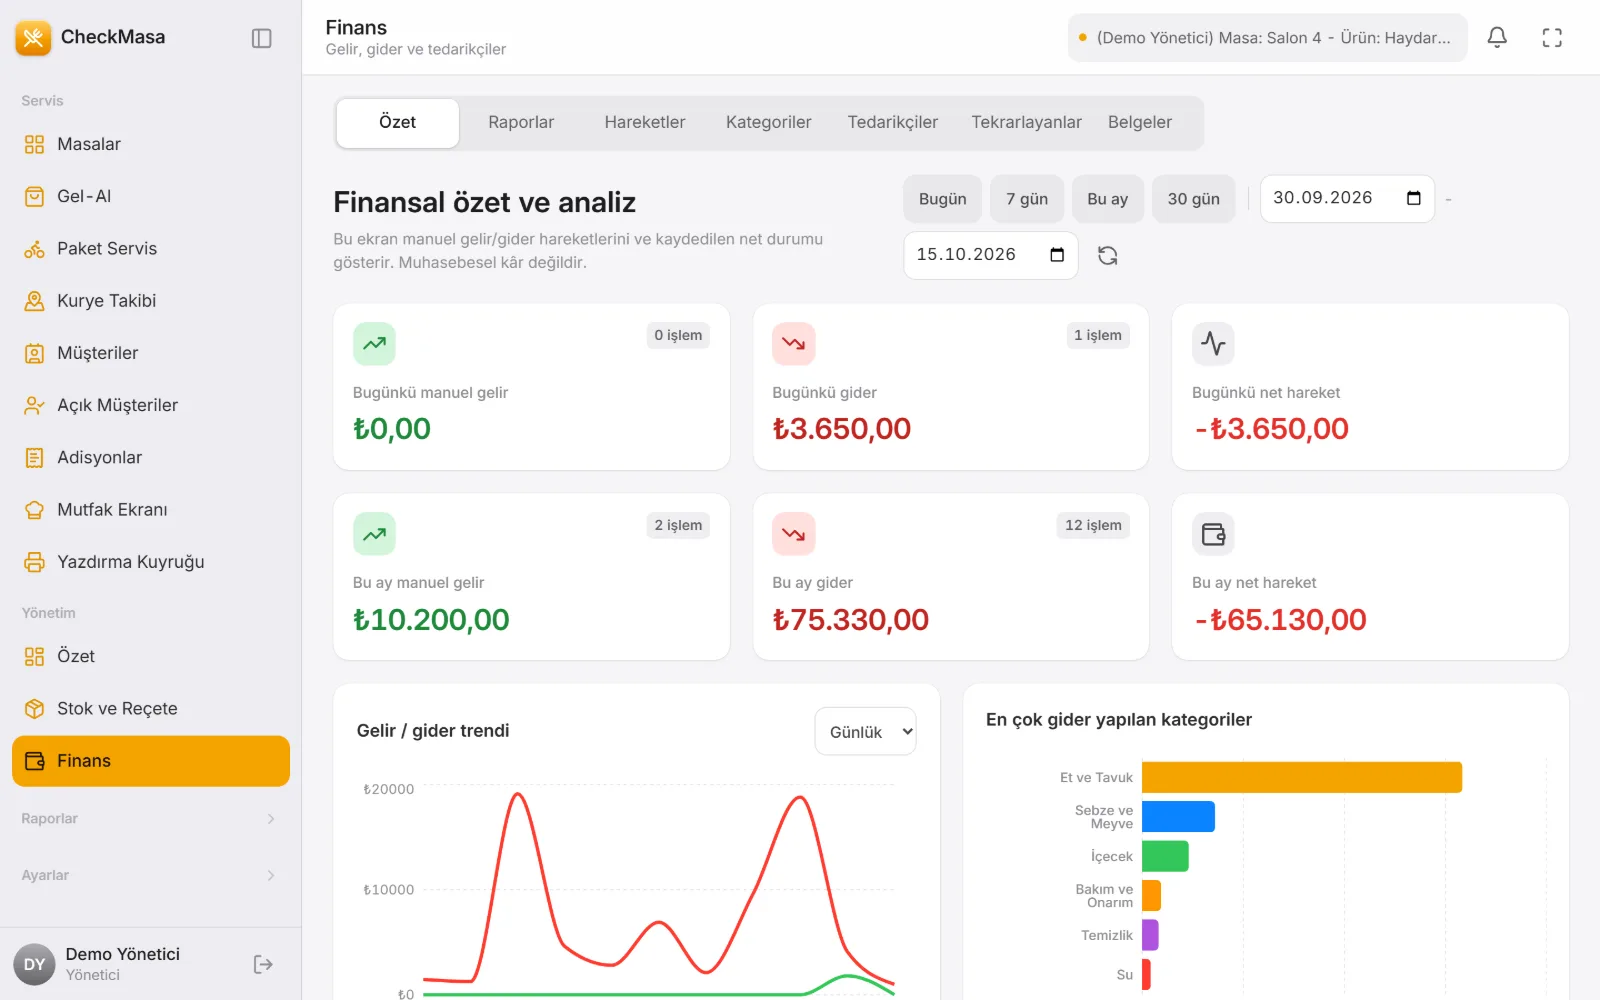Switch to the Tekrarlayanlar tab
1600x1000 pixels.
(x=1026, y=122)
